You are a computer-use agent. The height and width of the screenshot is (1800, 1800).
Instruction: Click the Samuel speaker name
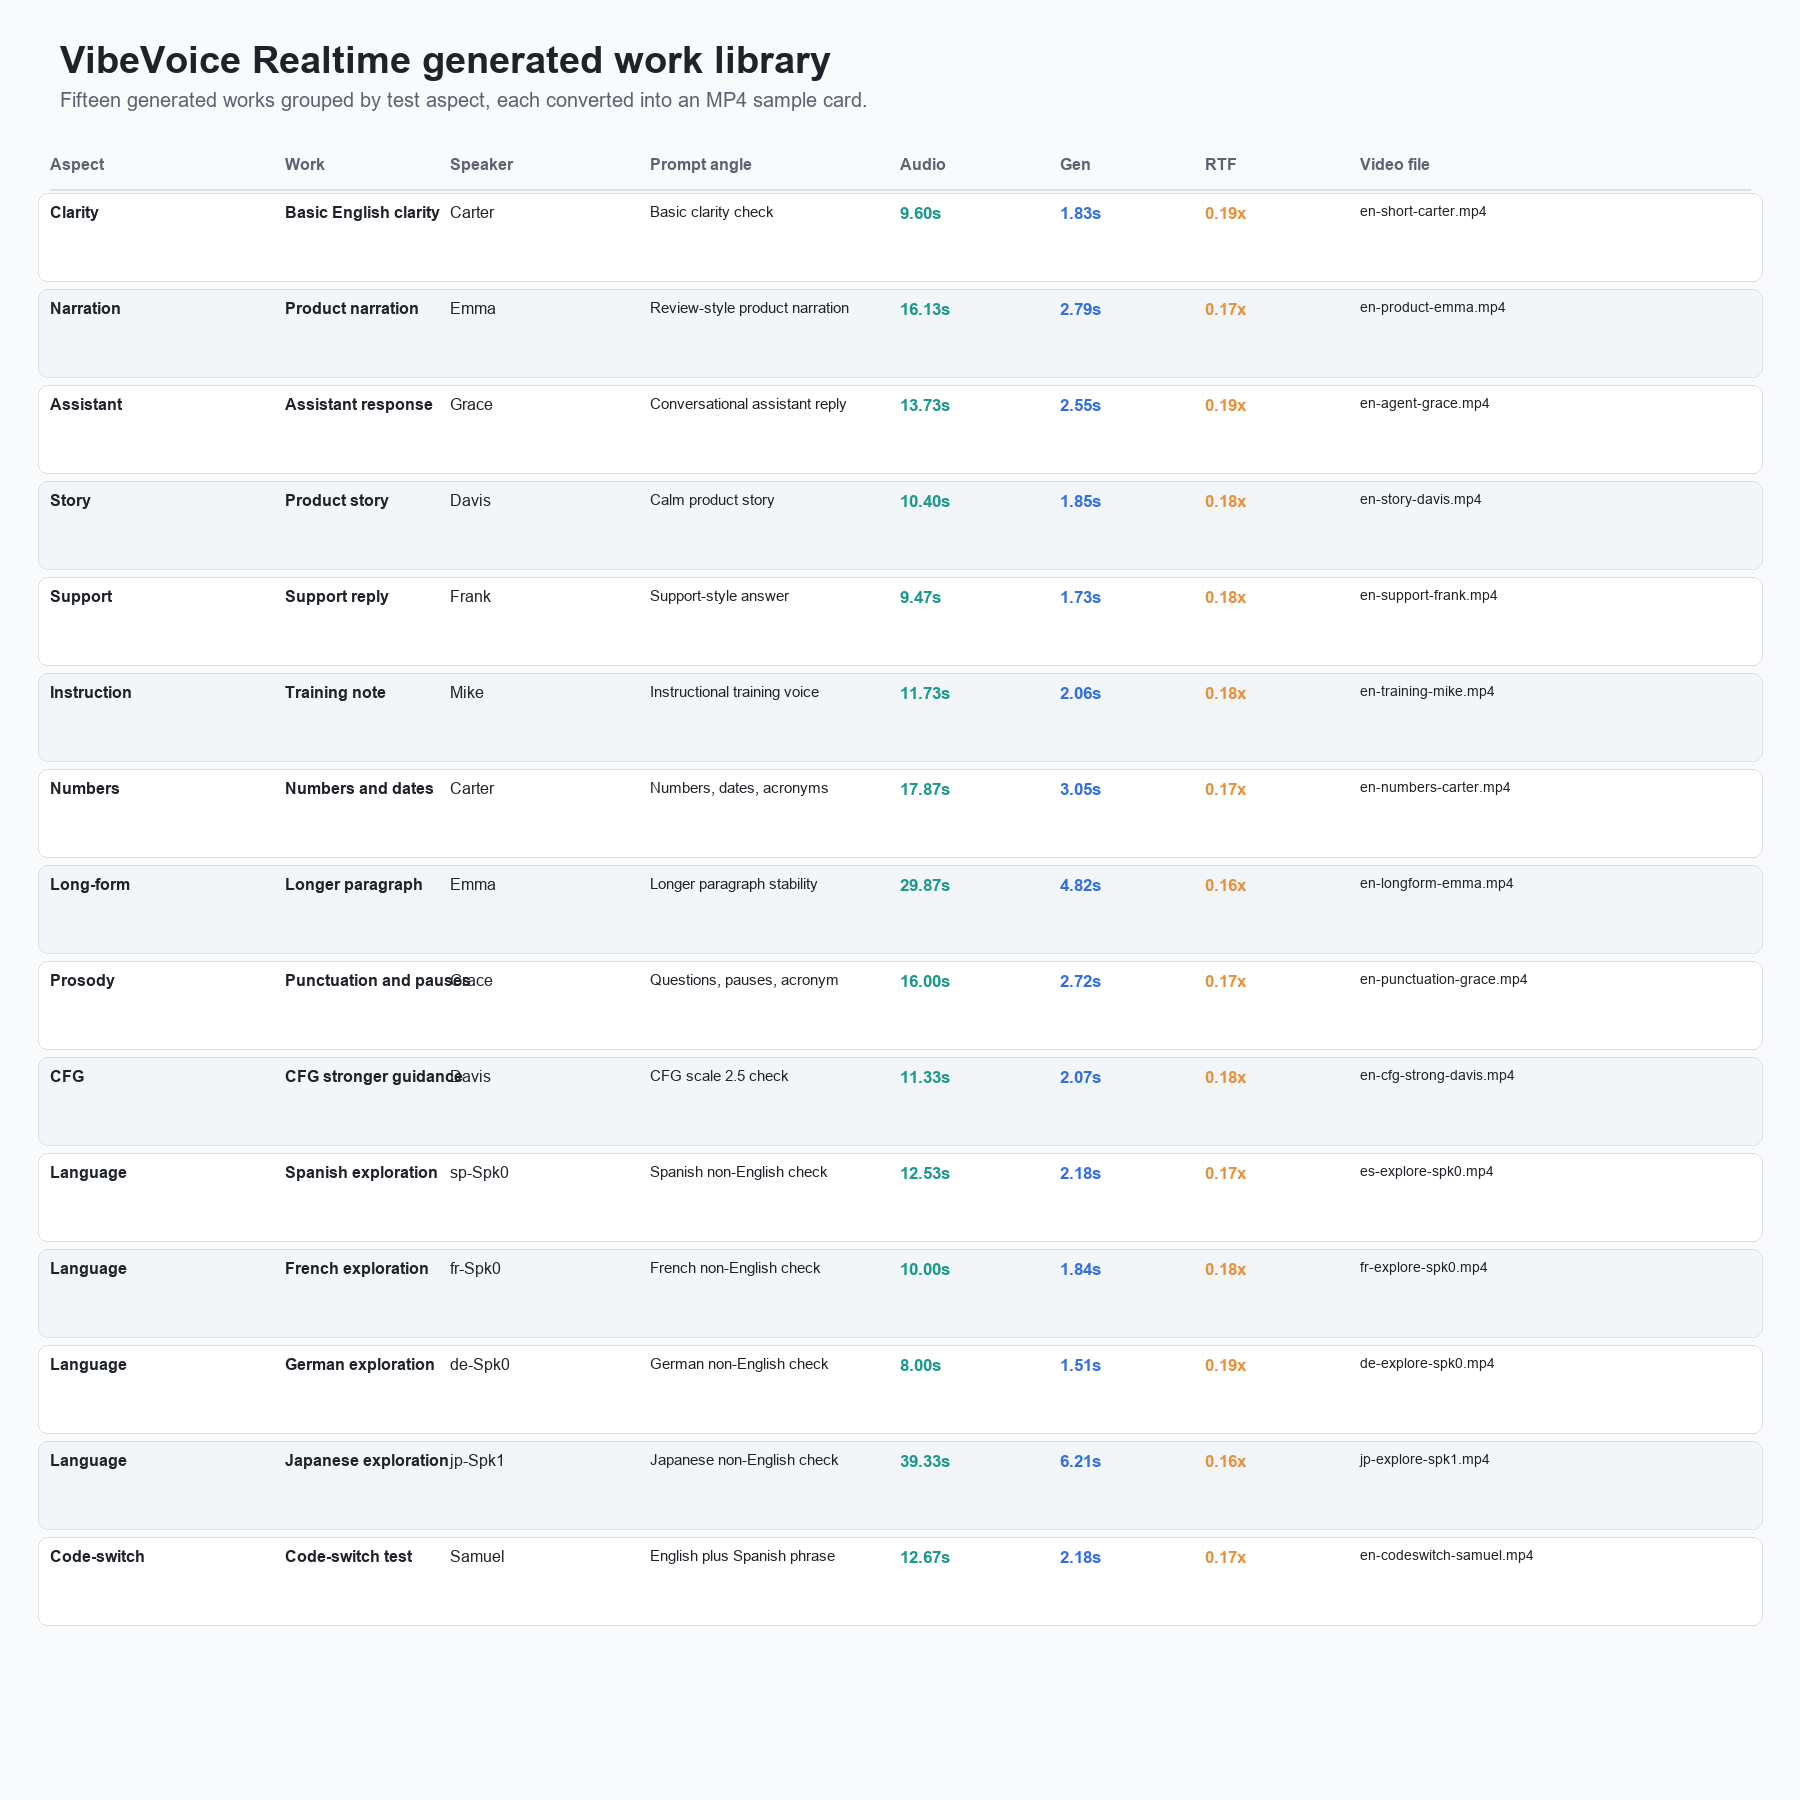point(477,1557)
